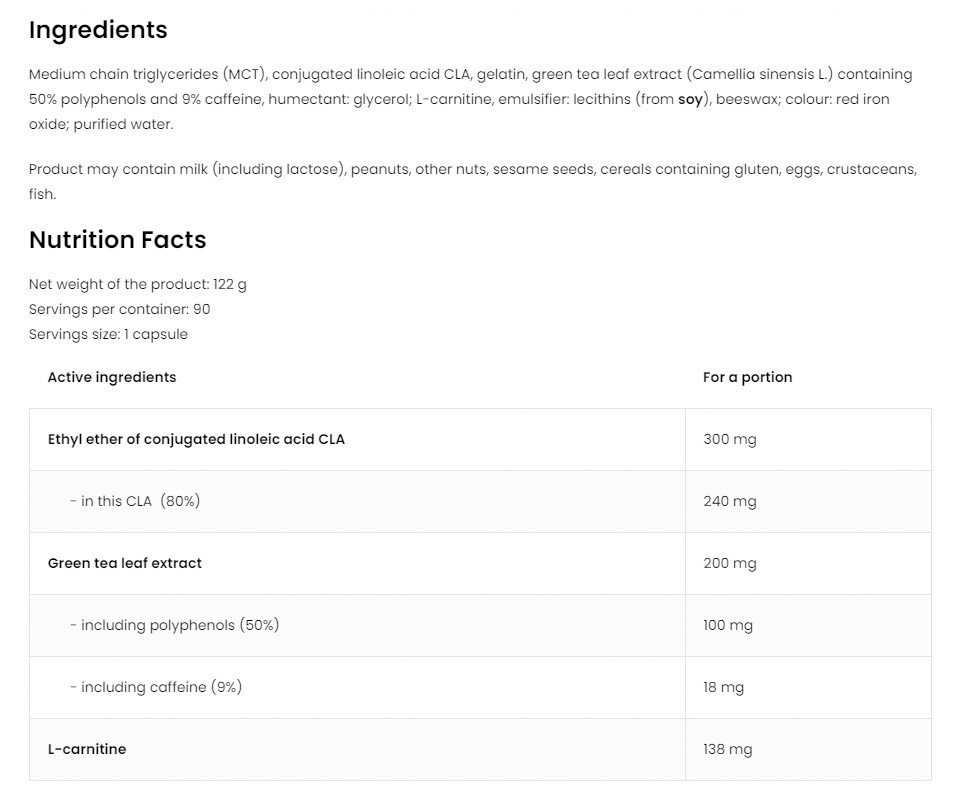Select the Active ingredients column header
Screen dimensions: 960x803
click(112, 377)
